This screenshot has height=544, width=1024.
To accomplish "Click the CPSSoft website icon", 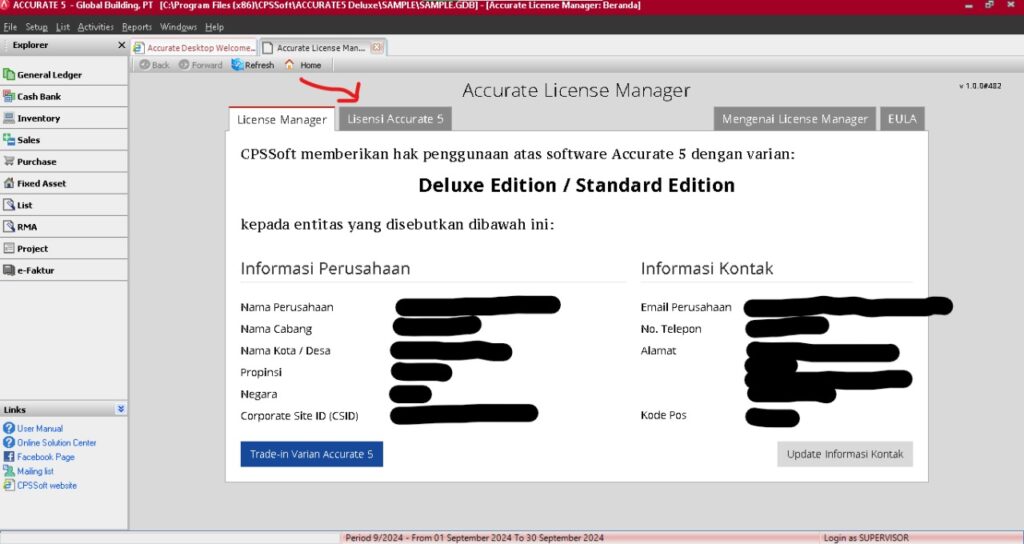I will 8,485.
